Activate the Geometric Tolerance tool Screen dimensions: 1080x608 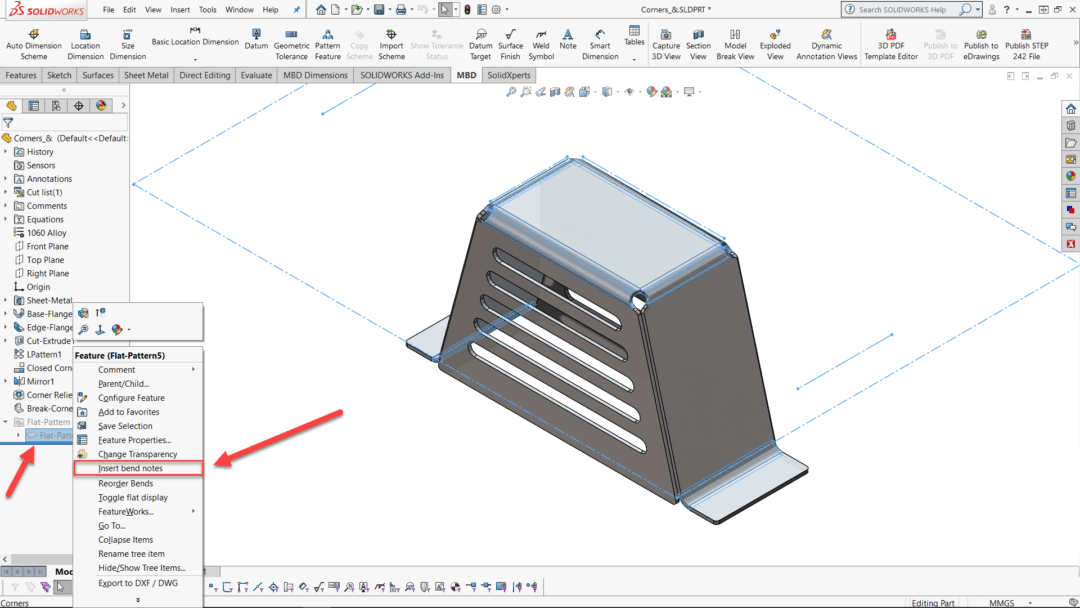(291, 42)
